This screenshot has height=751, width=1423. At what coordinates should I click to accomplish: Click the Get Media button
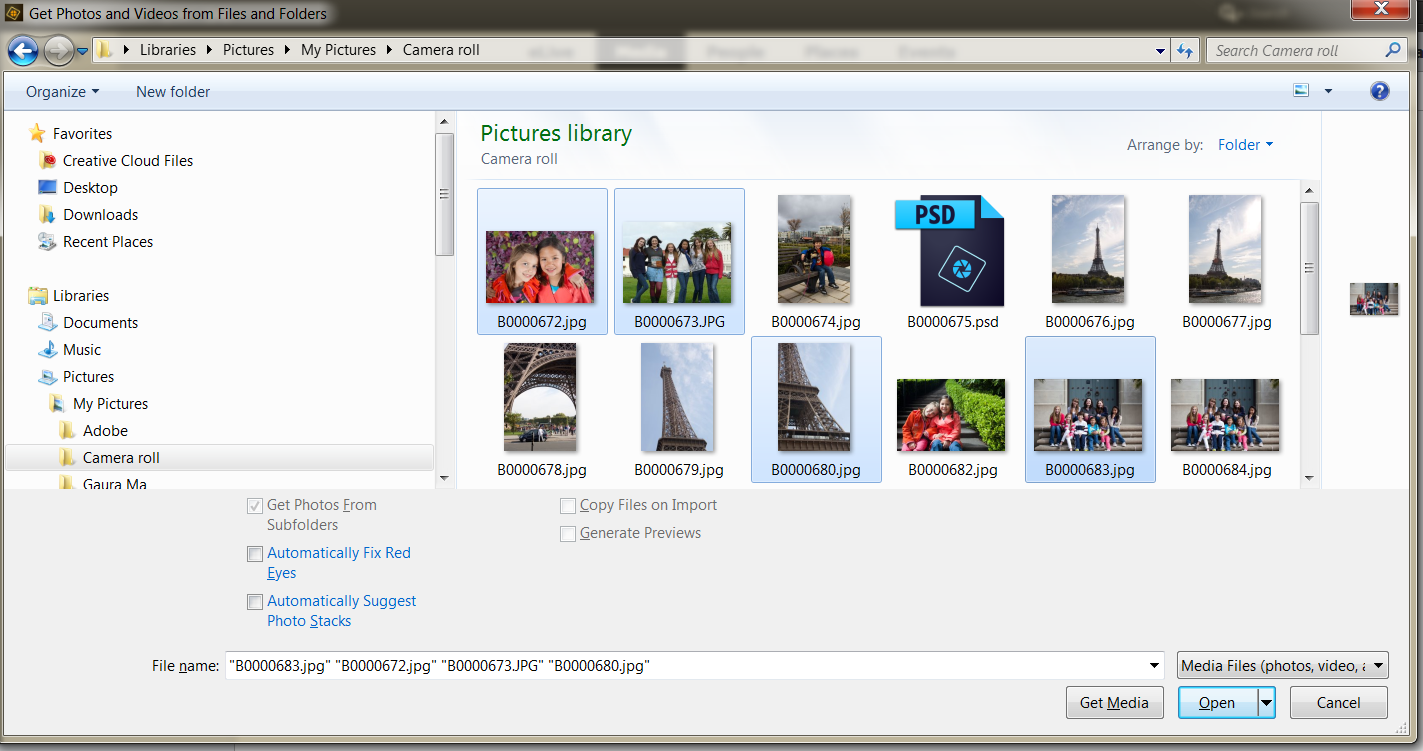pyautogui.click(x=1114, y=702)
